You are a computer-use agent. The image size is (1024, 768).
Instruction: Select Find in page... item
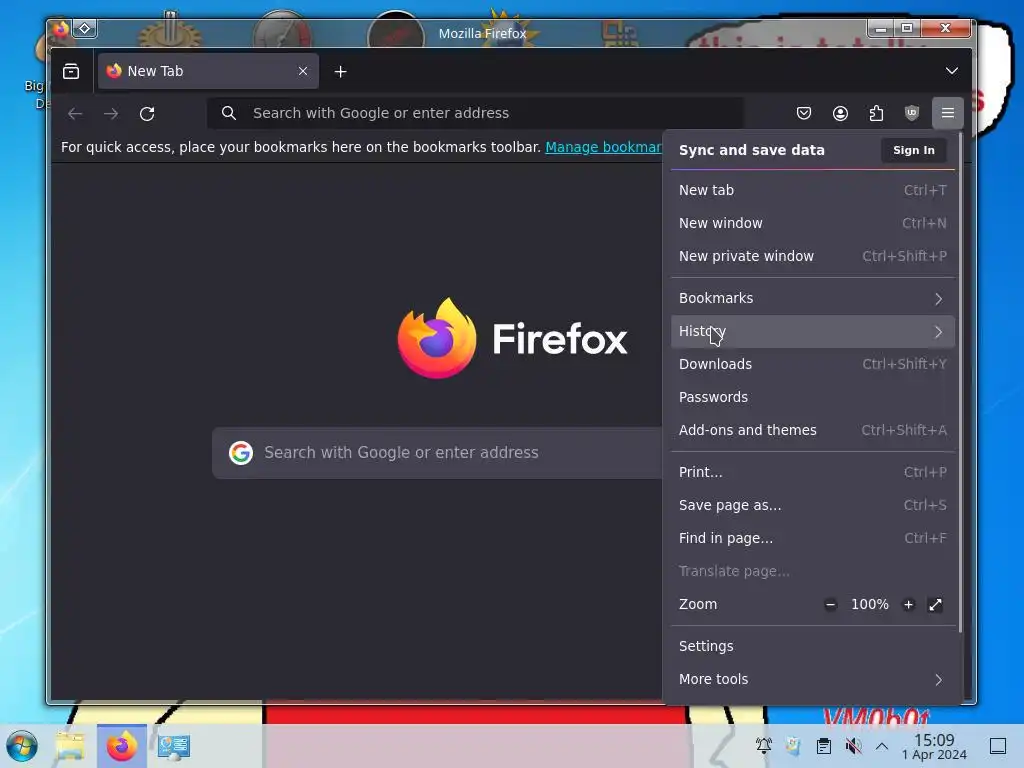pos(812,538)
